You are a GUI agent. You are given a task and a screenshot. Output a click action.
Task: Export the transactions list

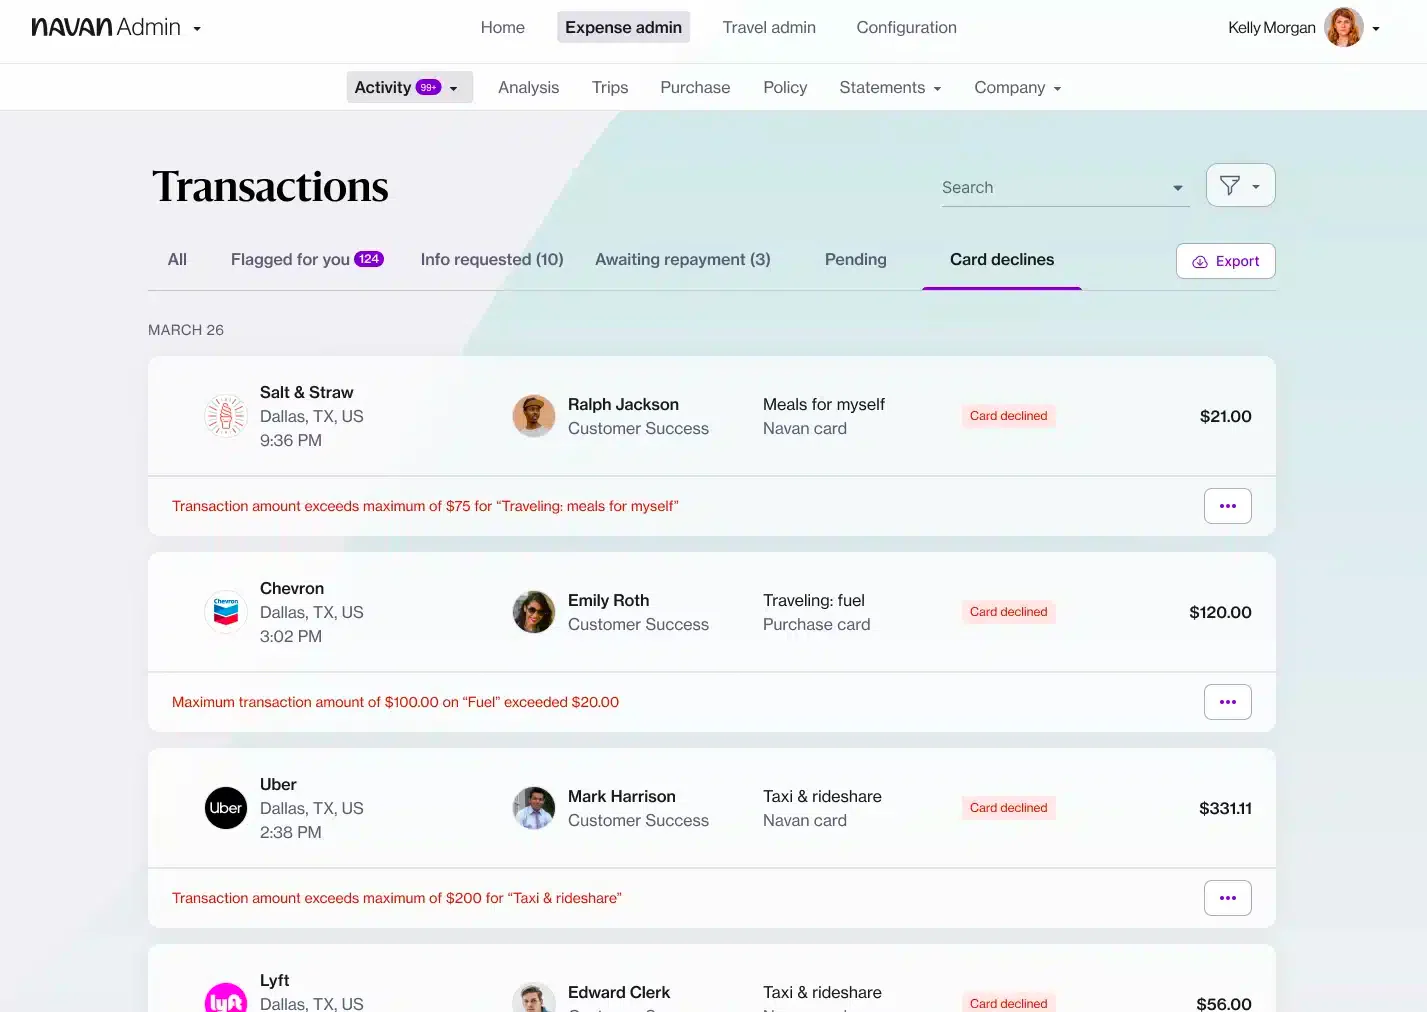[x=1226, y=261]
